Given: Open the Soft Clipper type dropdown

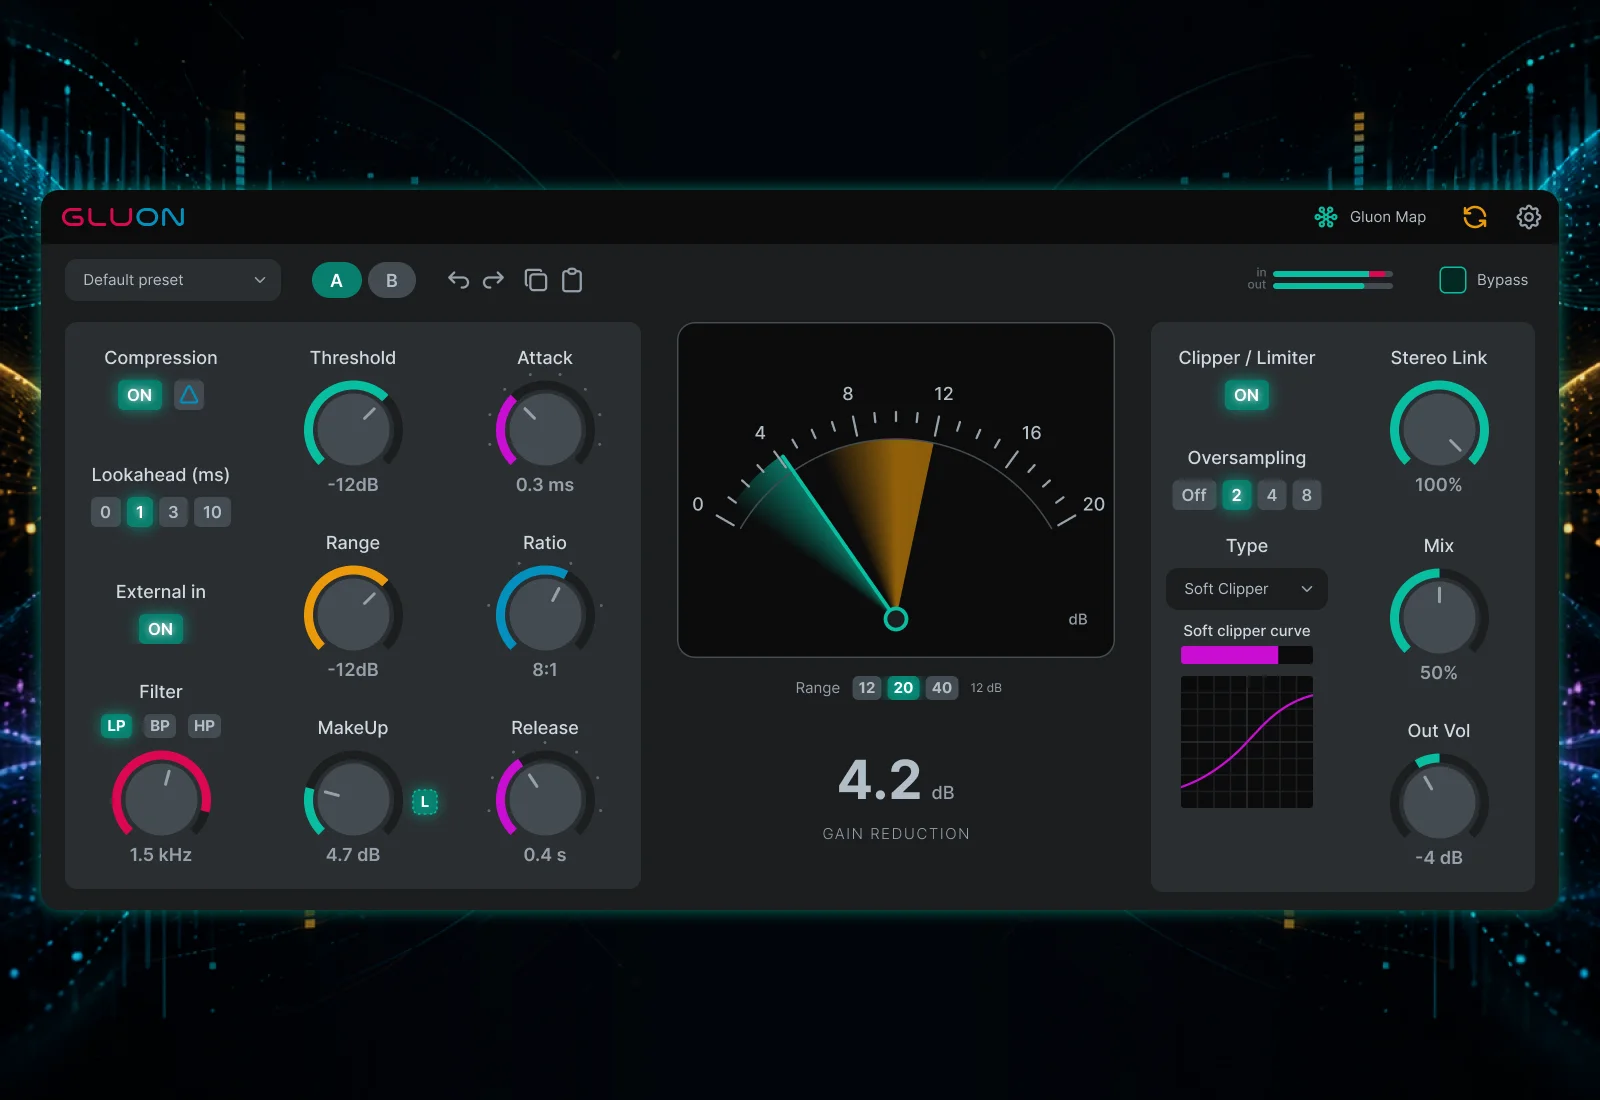Looking at the screenshot, I should 1247,589.
